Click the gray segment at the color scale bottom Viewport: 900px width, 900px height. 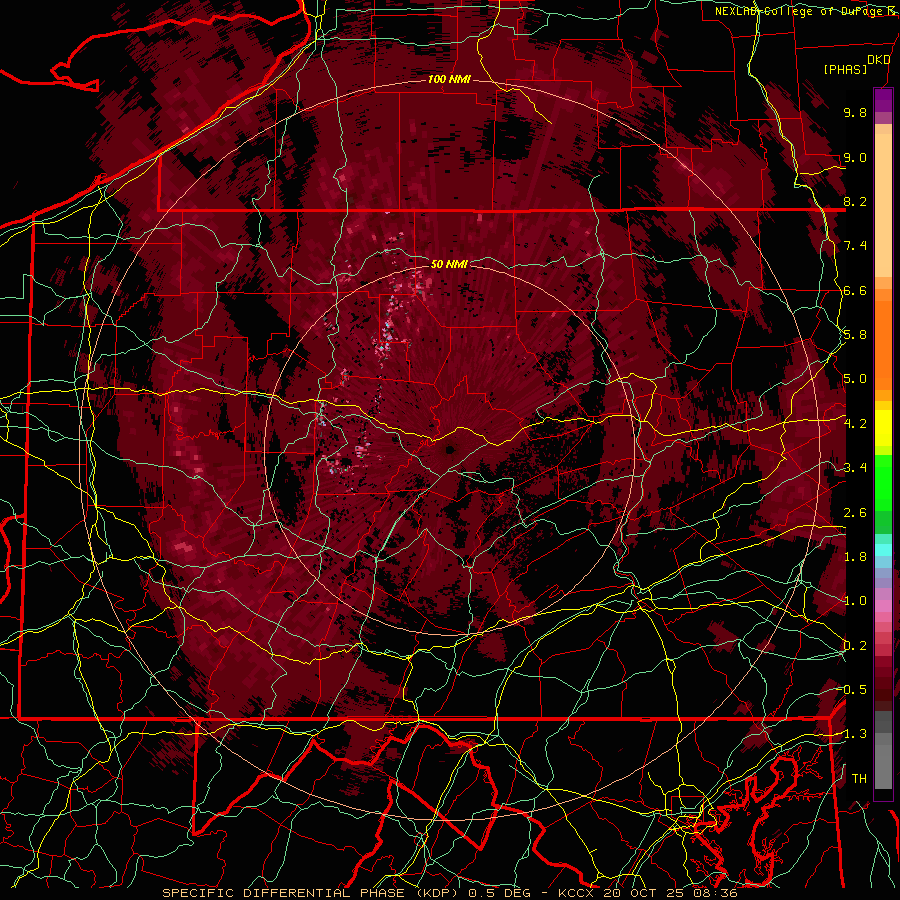[x=883, y=757]
